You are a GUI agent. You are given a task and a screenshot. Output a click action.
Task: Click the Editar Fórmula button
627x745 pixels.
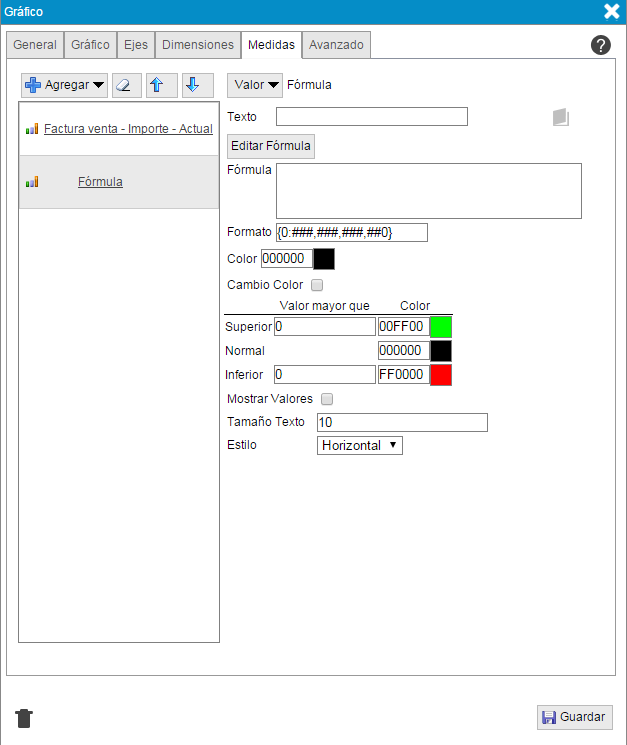pyautogui.click(x=271, y=146)
